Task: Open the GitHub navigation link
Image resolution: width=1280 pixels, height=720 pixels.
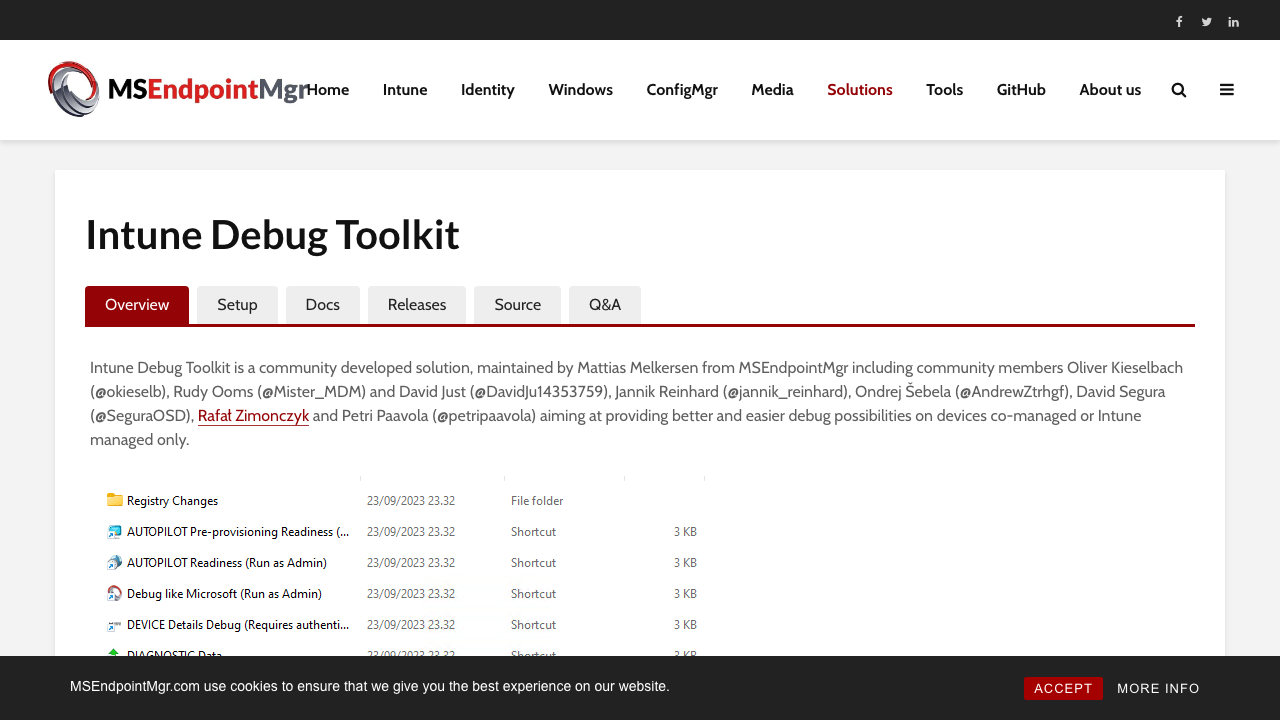Action: tap(1021, 90)
